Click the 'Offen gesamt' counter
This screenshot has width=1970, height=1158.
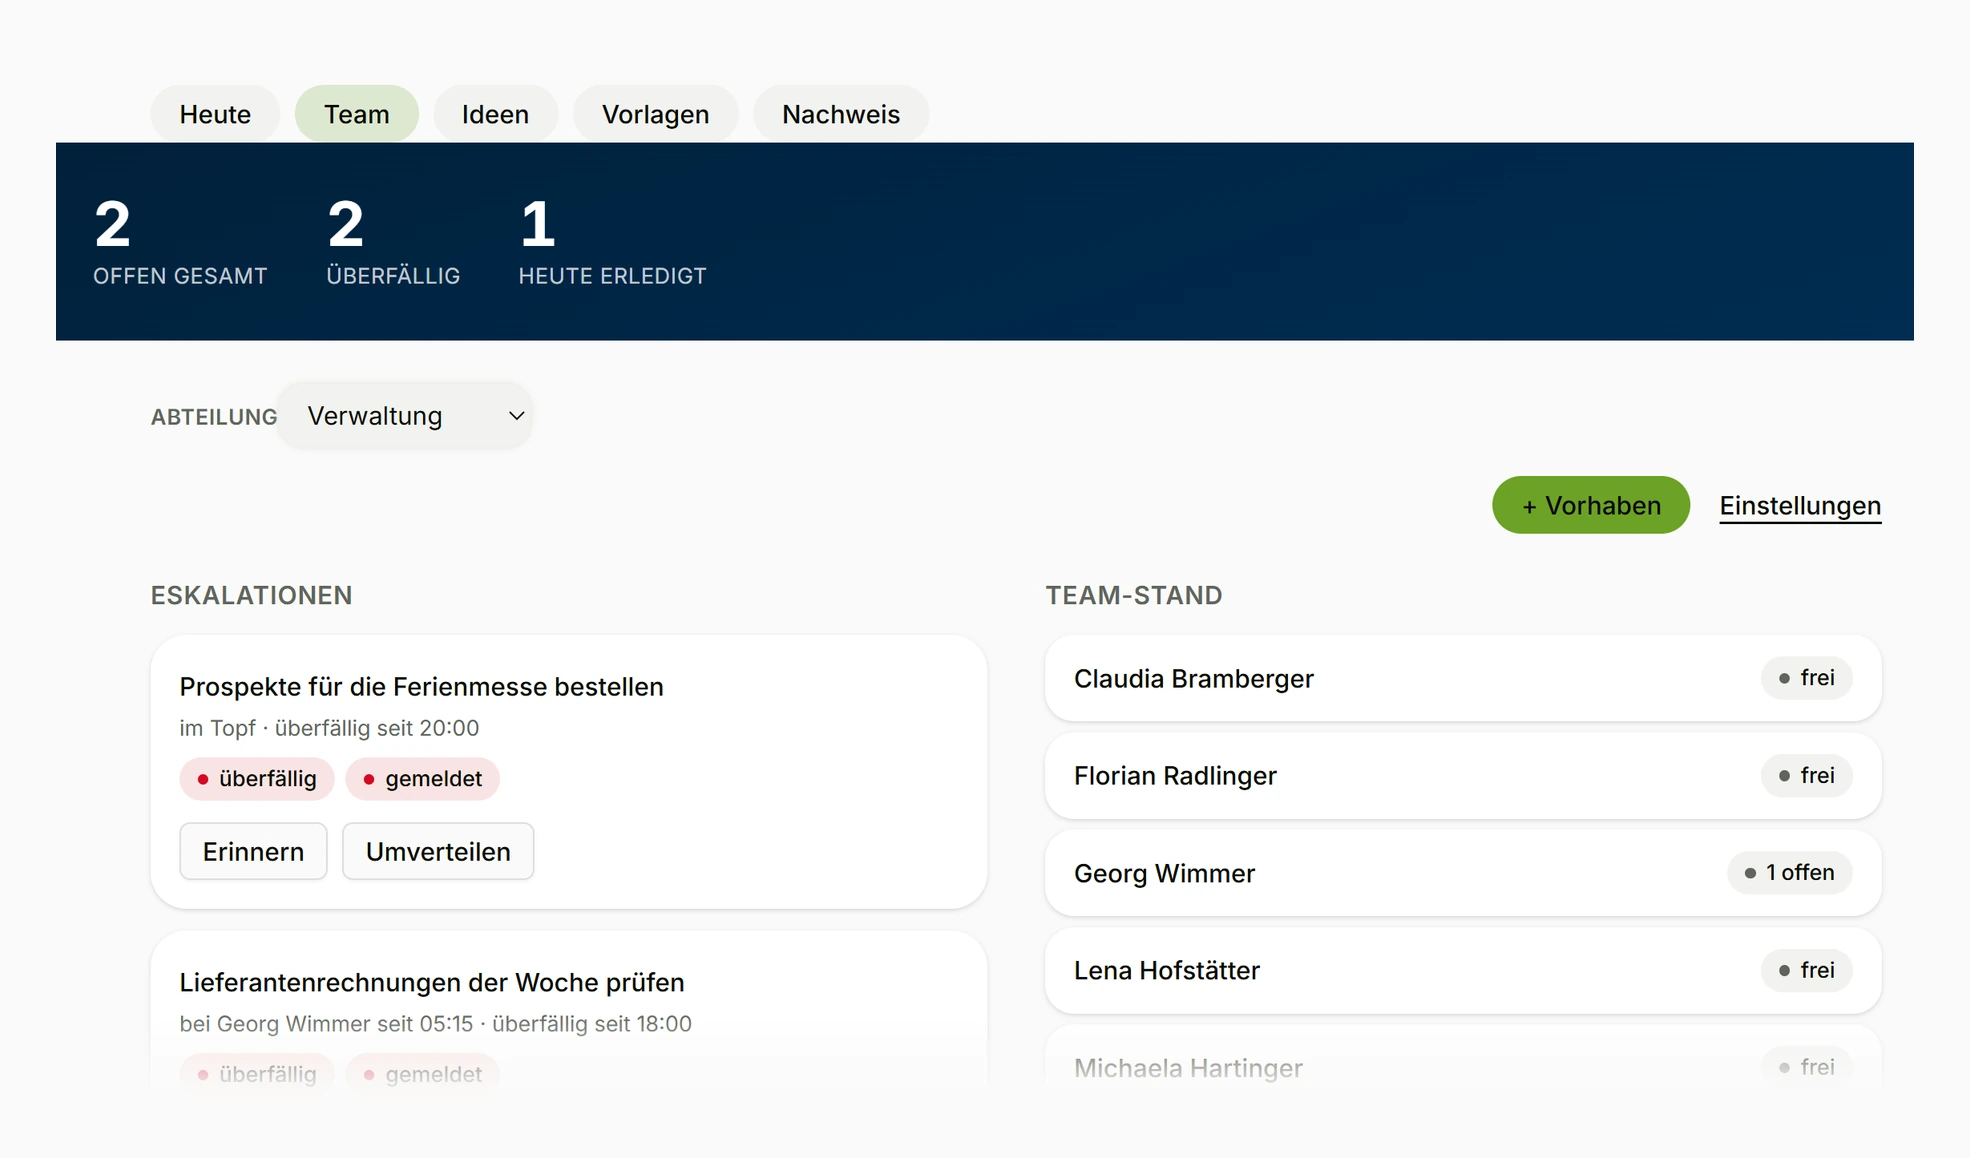pyautogui.click(x=180, y=241)
